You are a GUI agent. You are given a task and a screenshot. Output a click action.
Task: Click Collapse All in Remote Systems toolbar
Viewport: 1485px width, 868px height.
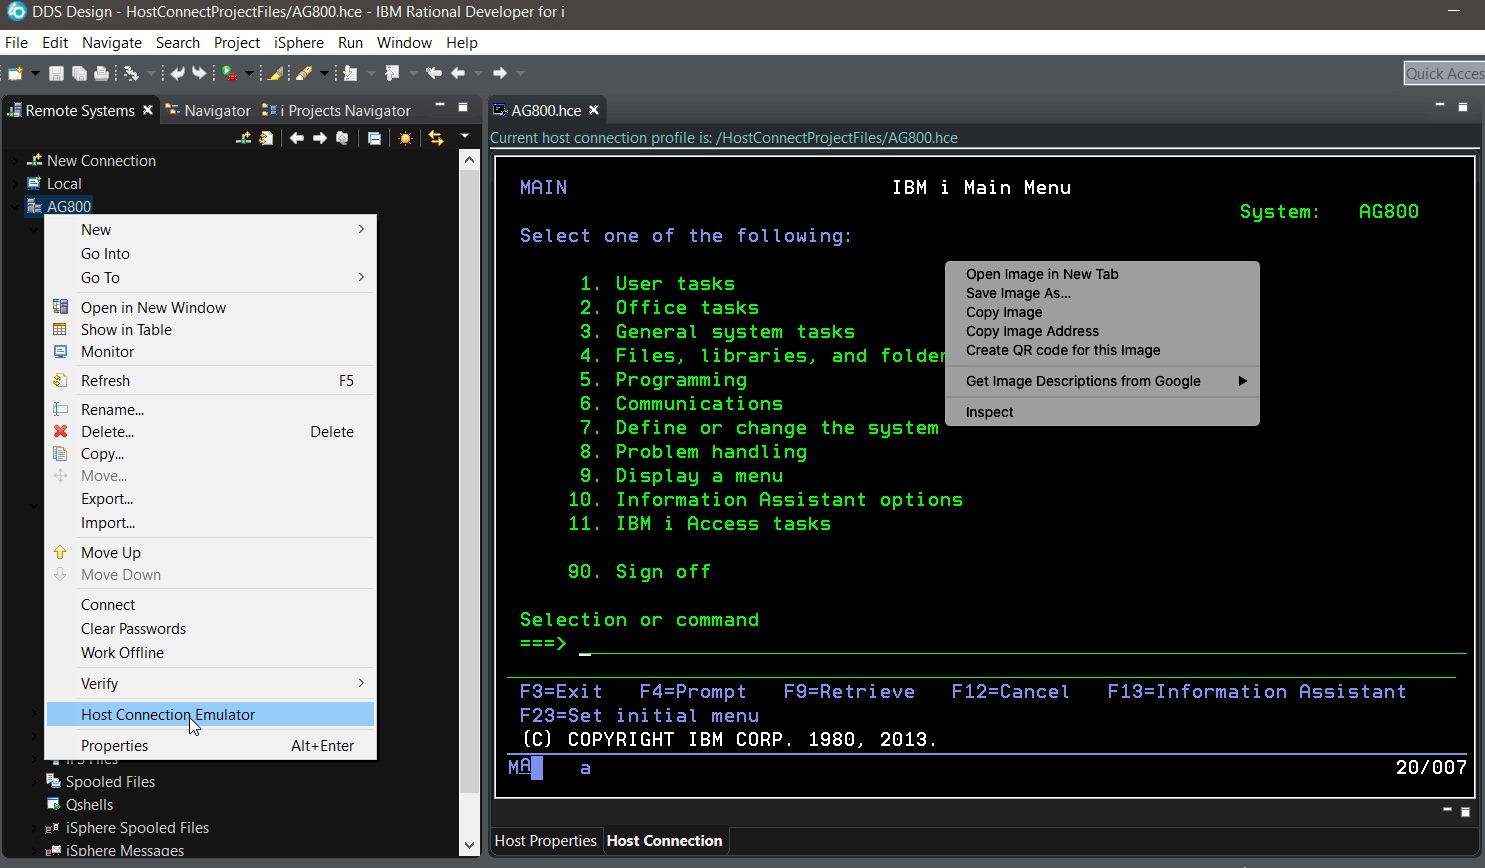pyautogui.click(x=374, y=138)
